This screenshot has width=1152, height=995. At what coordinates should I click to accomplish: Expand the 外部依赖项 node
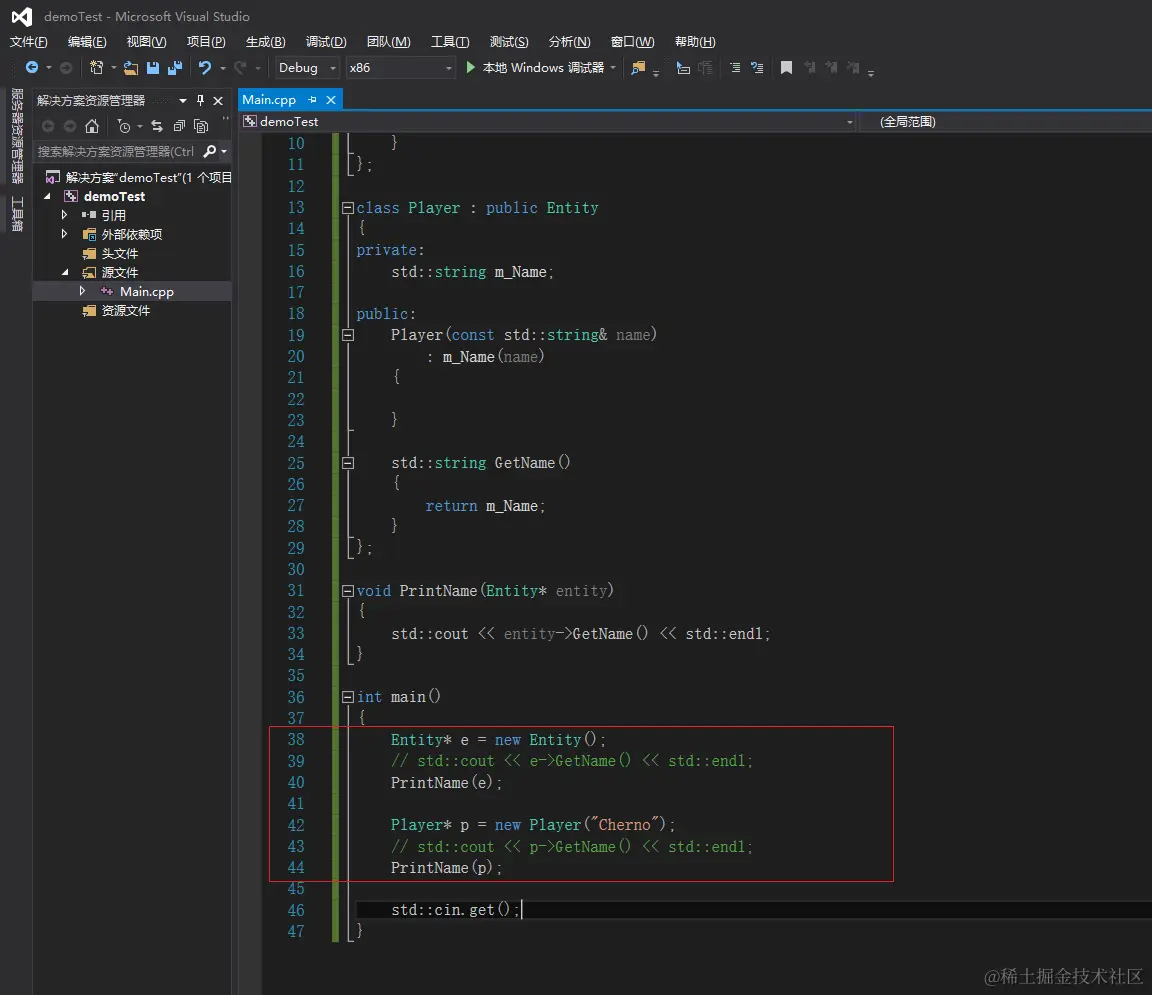click(65, 234)
